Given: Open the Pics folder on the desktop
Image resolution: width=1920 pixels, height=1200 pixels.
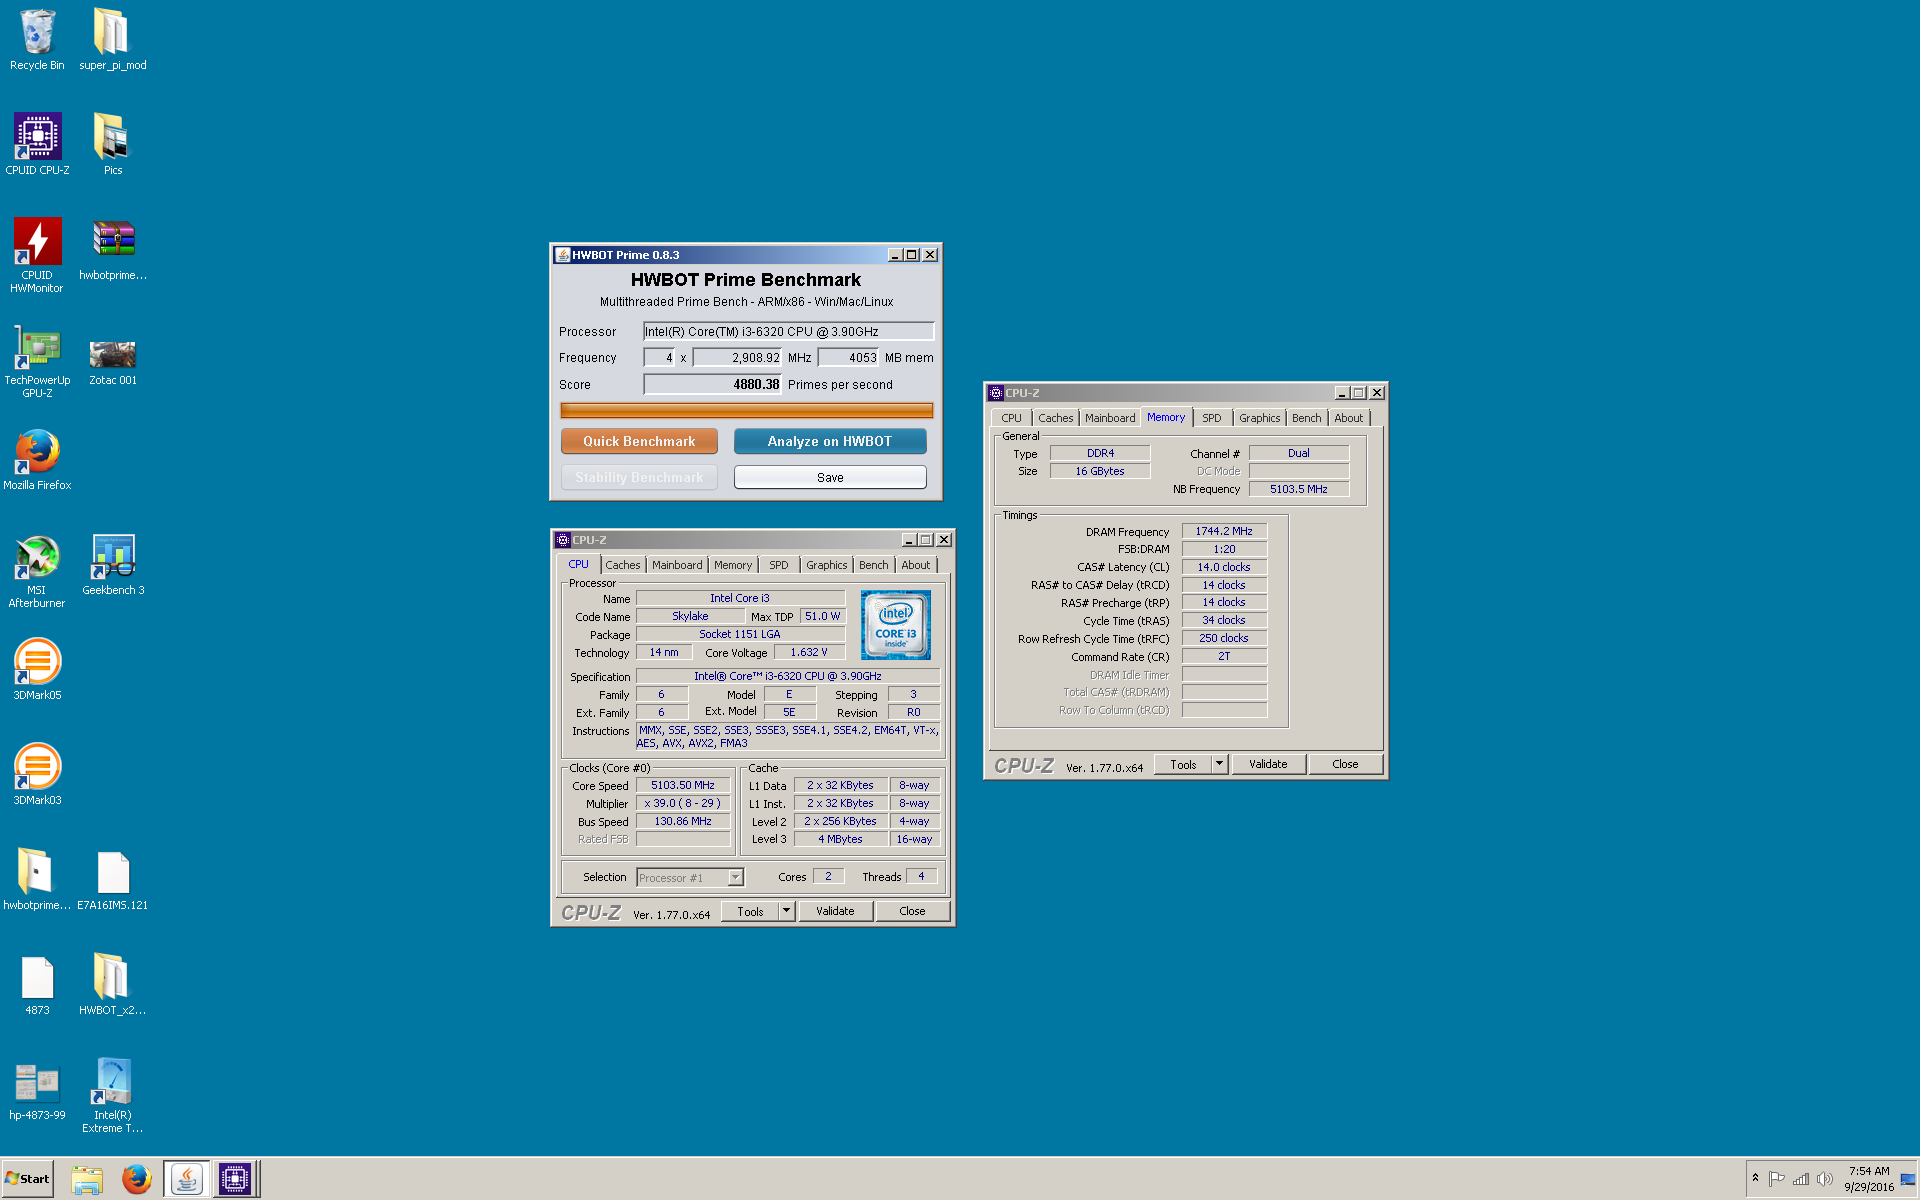Looking at the screenshot, I should coord(112,145).
